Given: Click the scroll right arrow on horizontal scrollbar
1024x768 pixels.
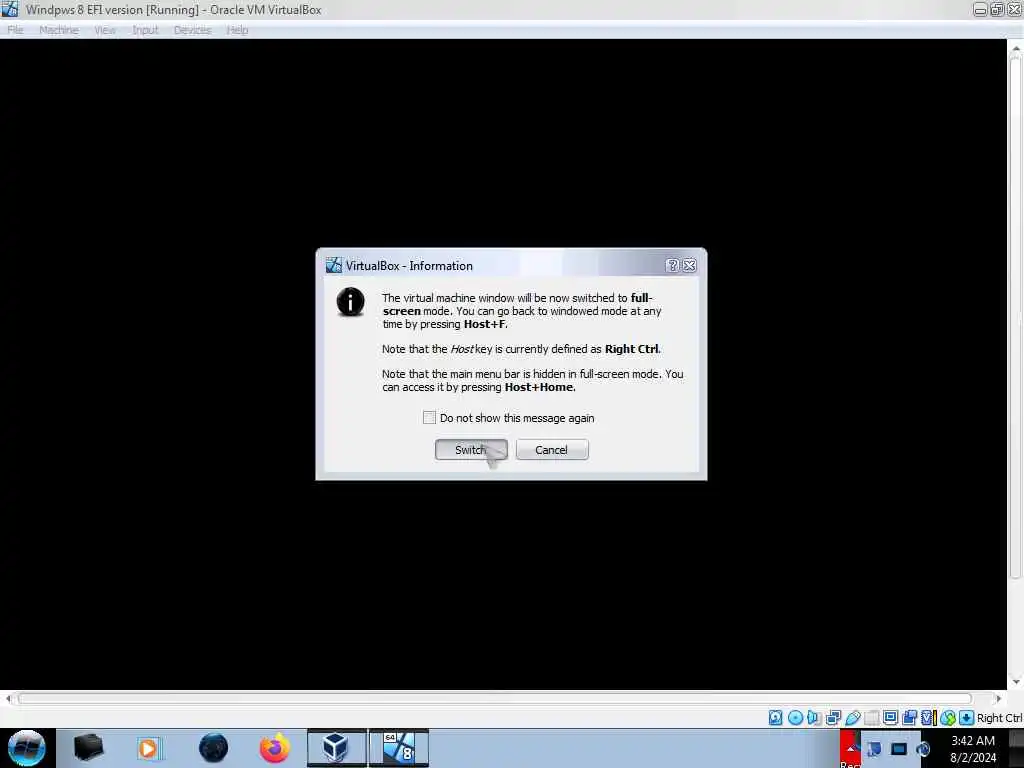Looking at the screenshot, I should [998, 699].
